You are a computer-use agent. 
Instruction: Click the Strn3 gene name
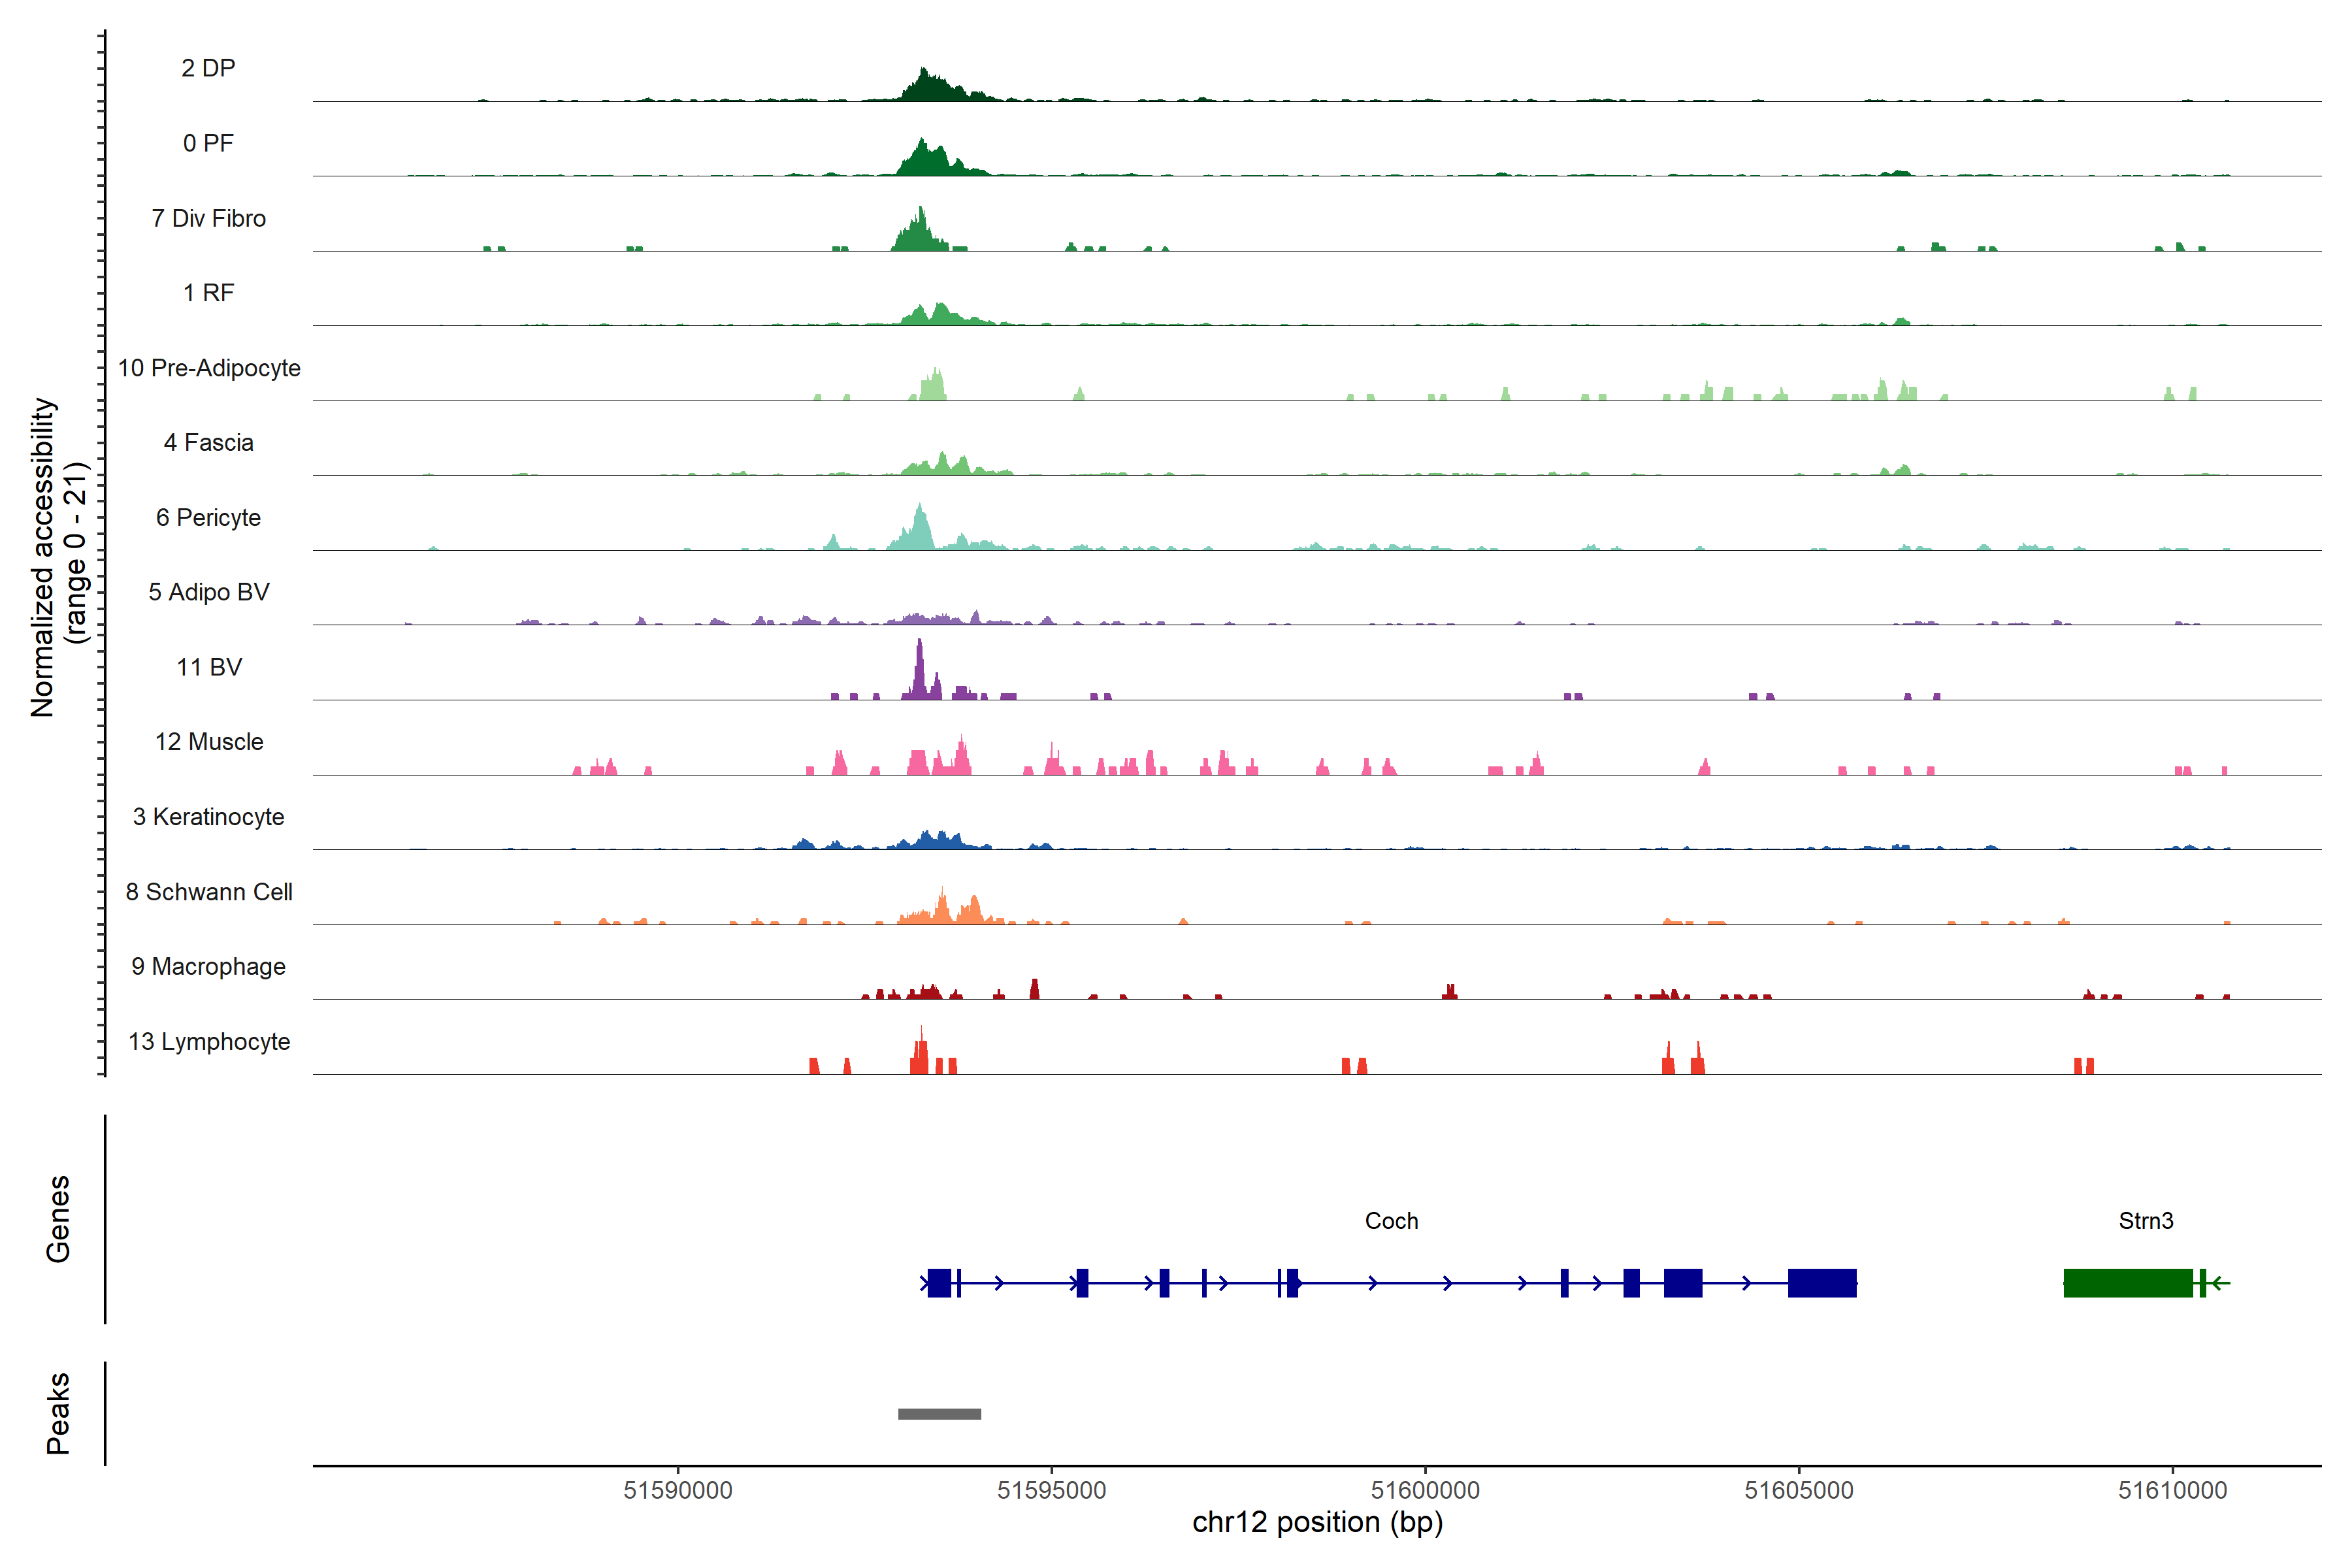[x=2145, y=1221]
